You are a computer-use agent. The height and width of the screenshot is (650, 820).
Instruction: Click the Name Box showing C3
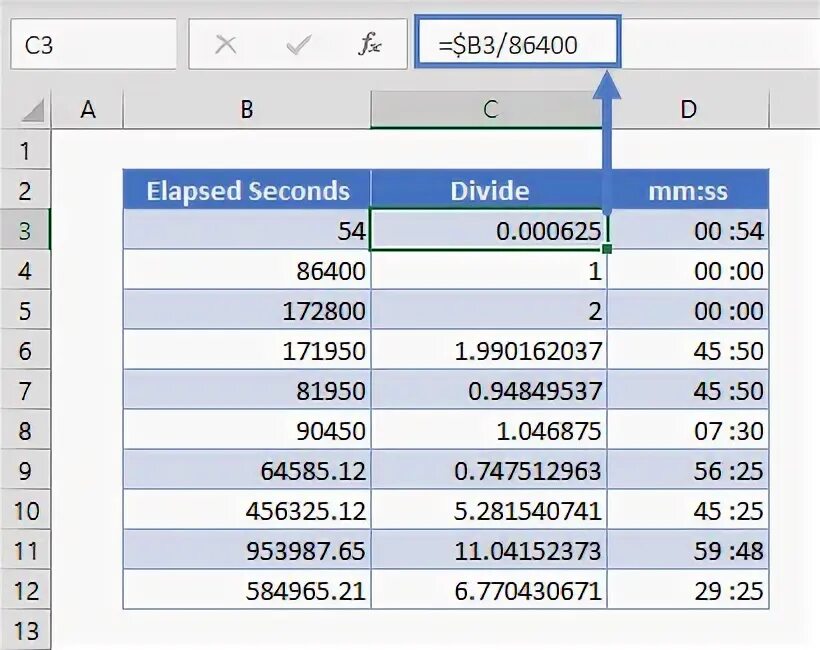94,44
